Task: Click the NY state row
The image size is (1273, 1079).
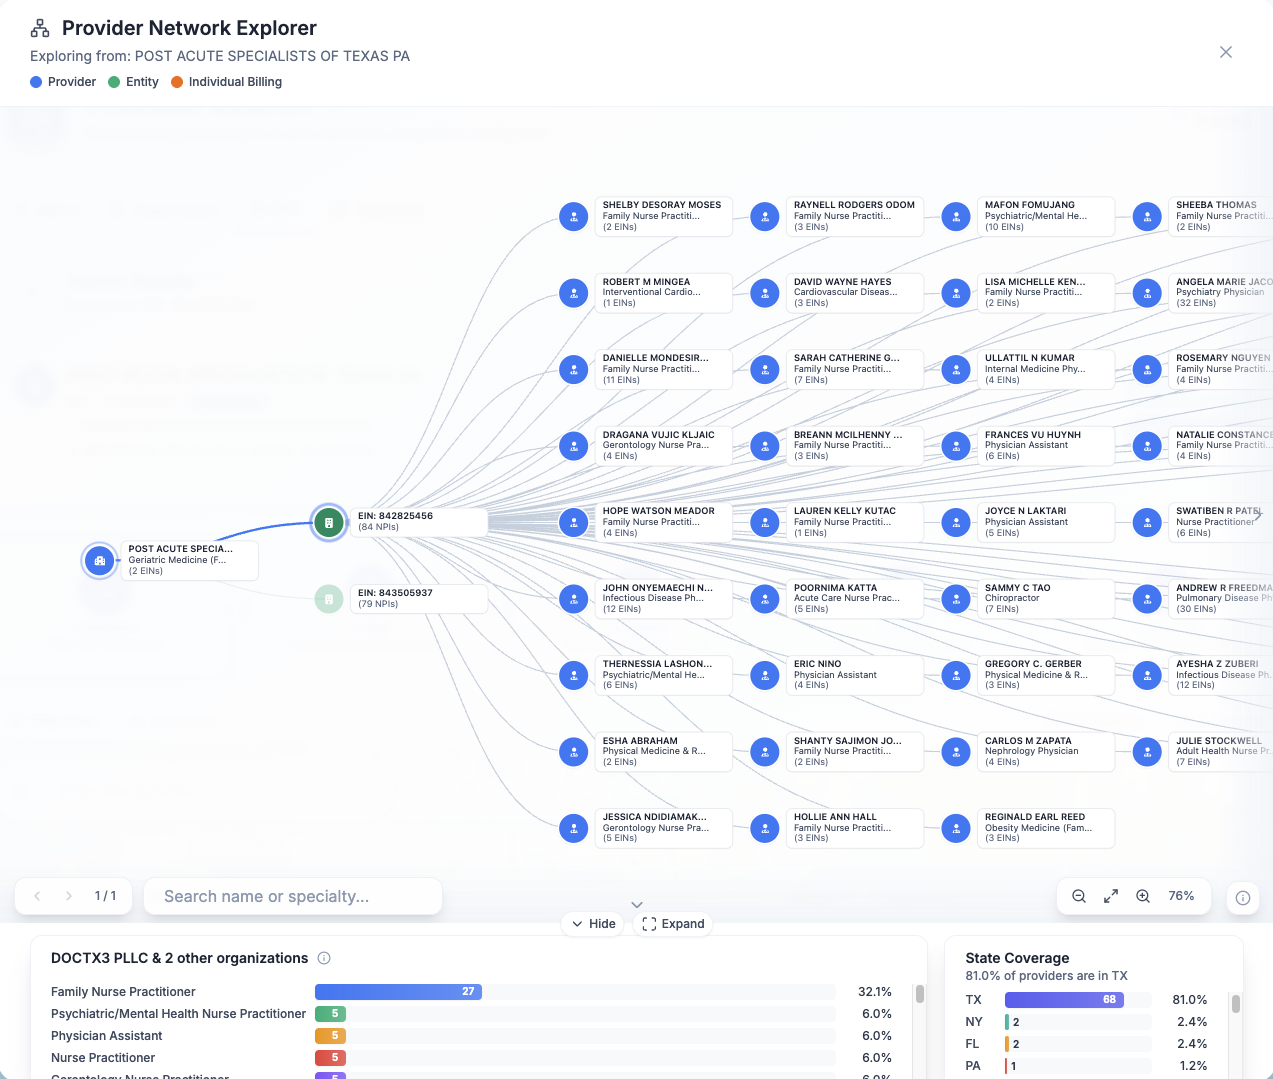Action: pos(1086,1022)
